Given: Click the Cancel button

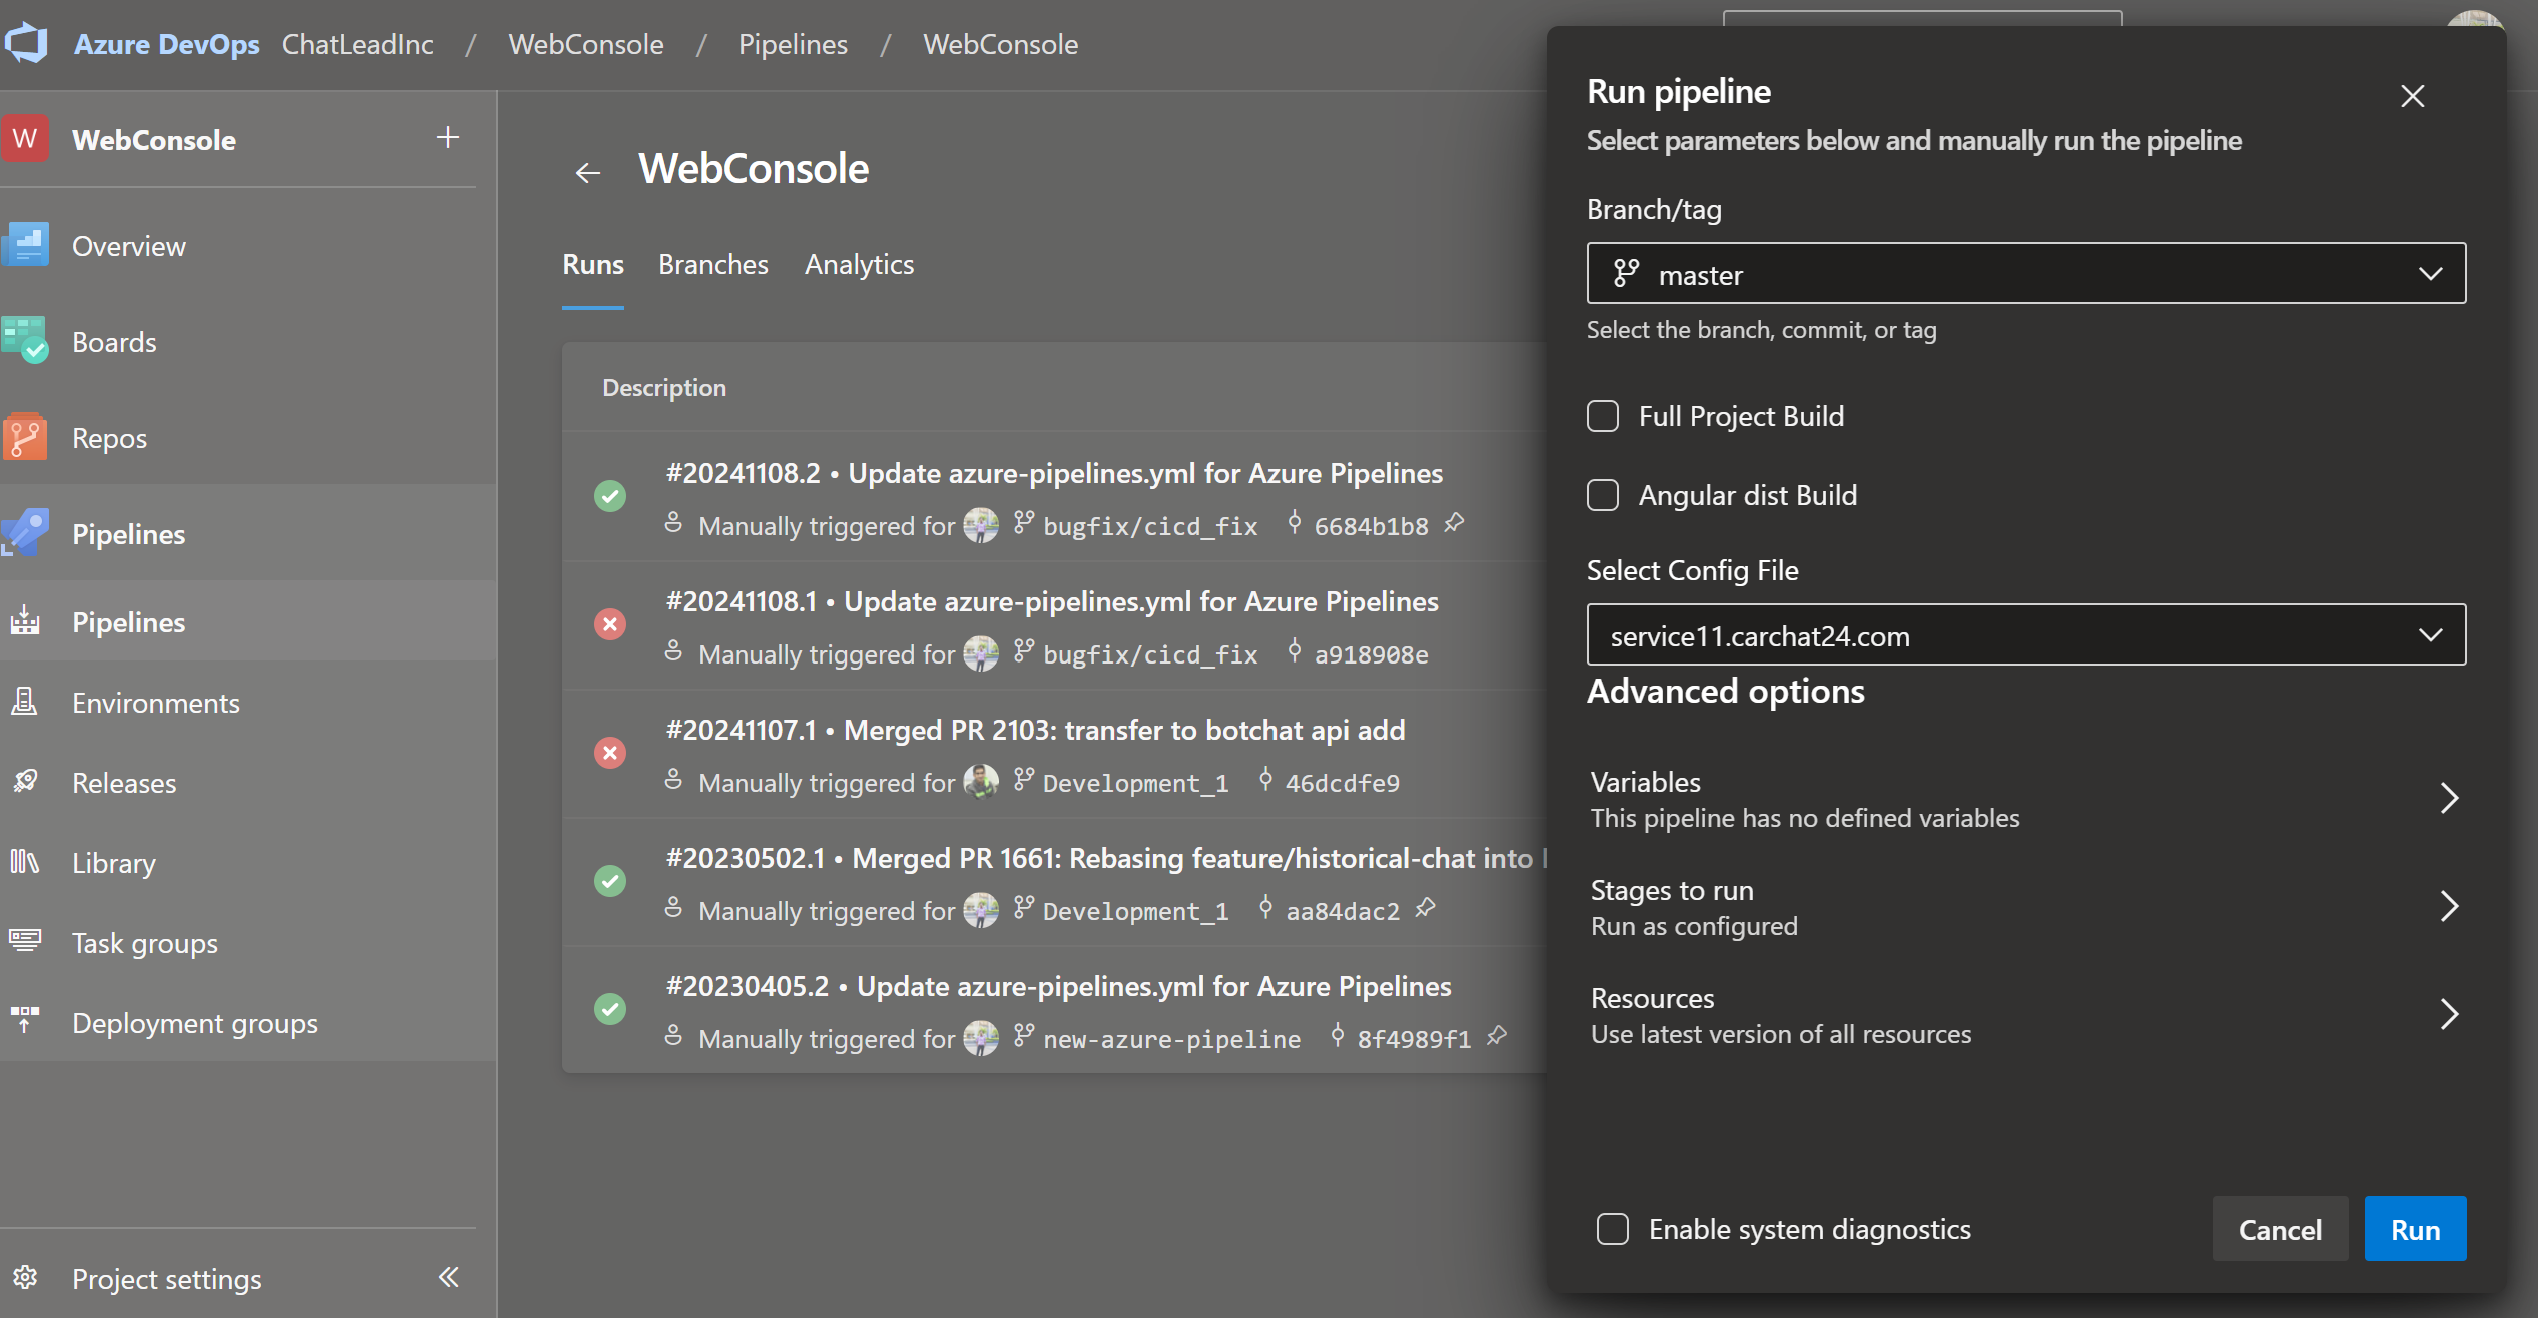Looking at the screenshot, I should [2279, 1229].
